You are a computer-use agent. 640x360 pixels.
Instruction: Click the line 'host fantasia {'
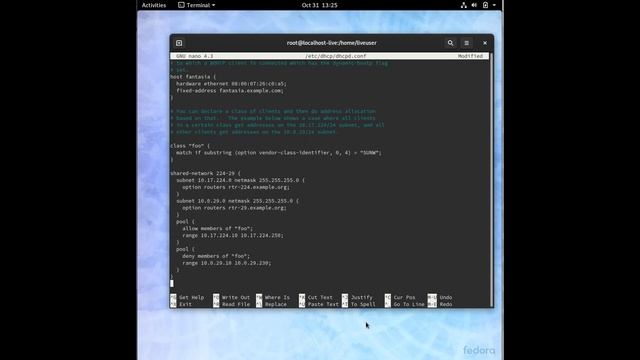(x=193, y=77)
